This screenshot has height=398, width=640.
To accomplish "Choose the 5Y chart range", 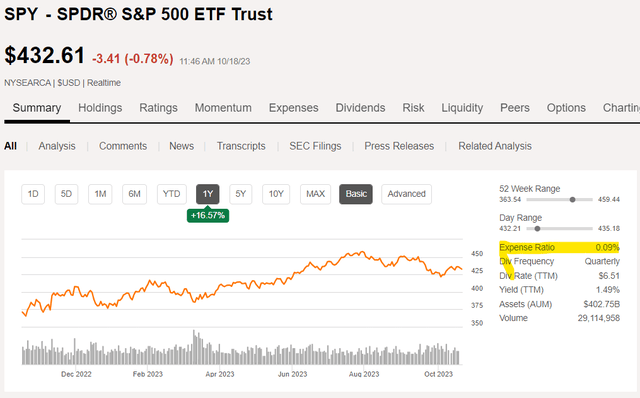I will 241,194.
